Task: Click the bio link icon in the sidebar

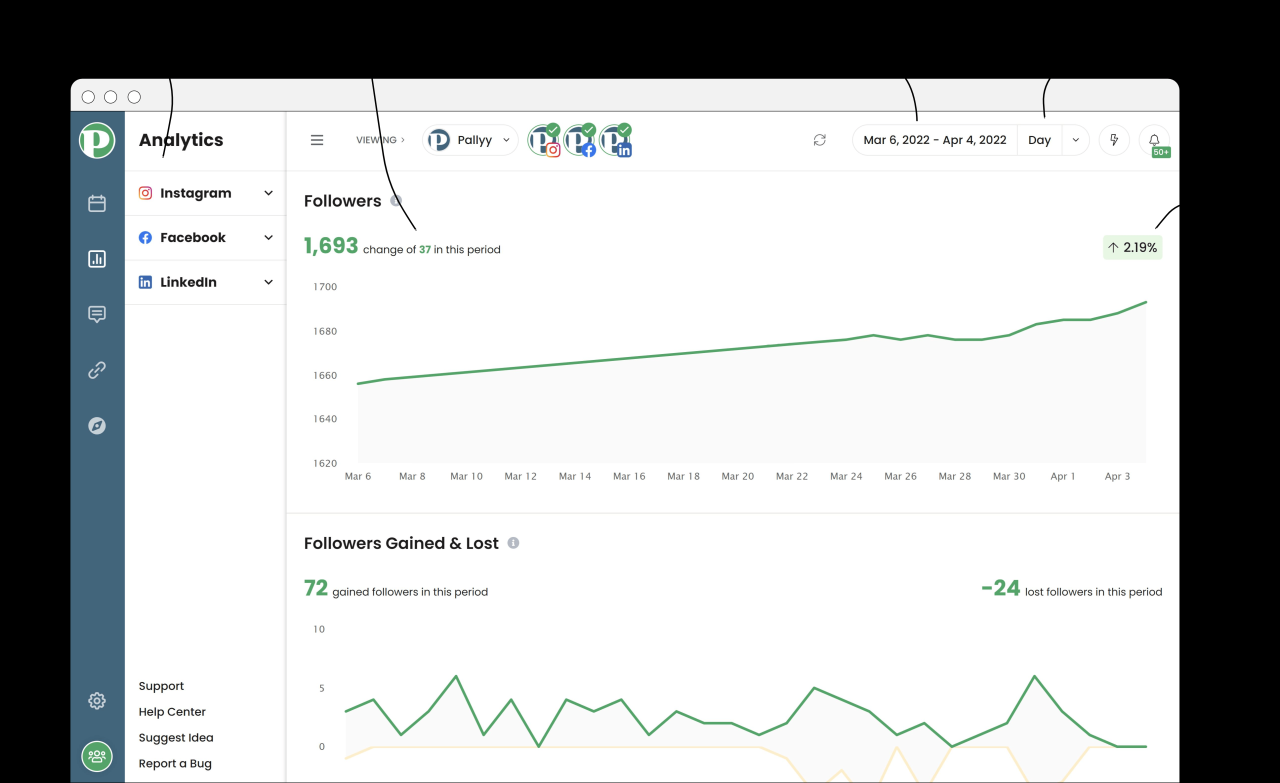Action: coord(96,369)
